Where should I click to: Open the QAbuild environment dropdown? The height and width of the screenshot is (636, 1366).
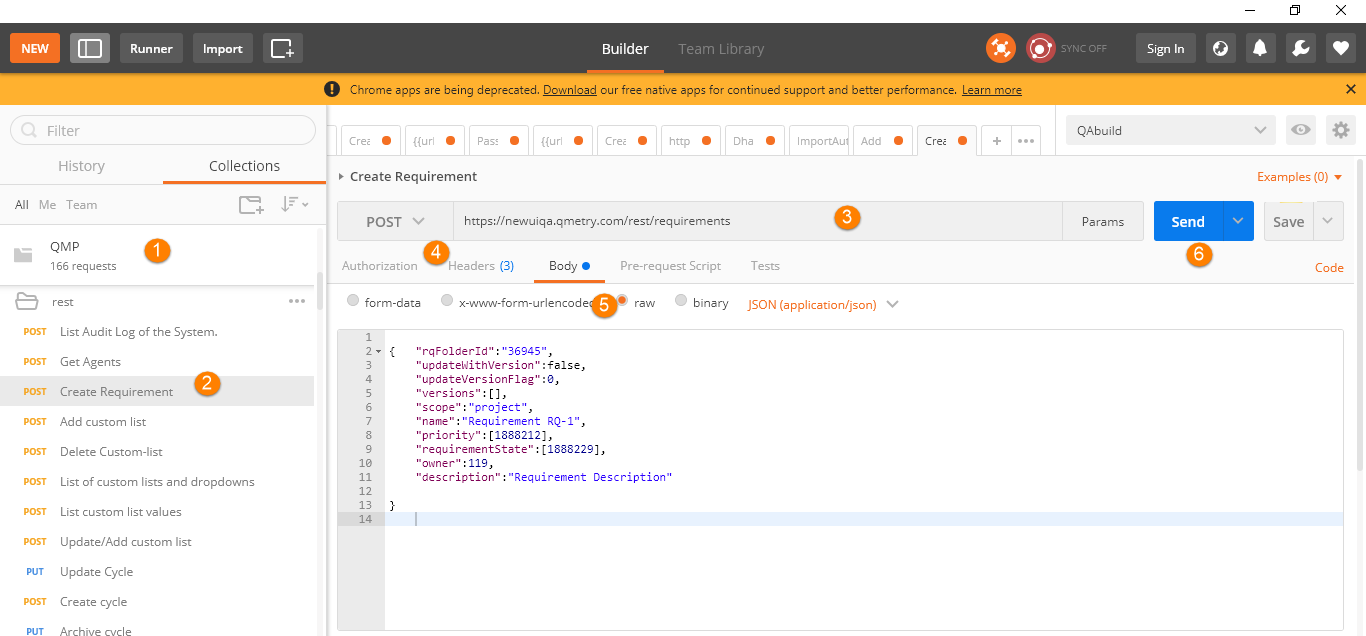(1170, 130)
